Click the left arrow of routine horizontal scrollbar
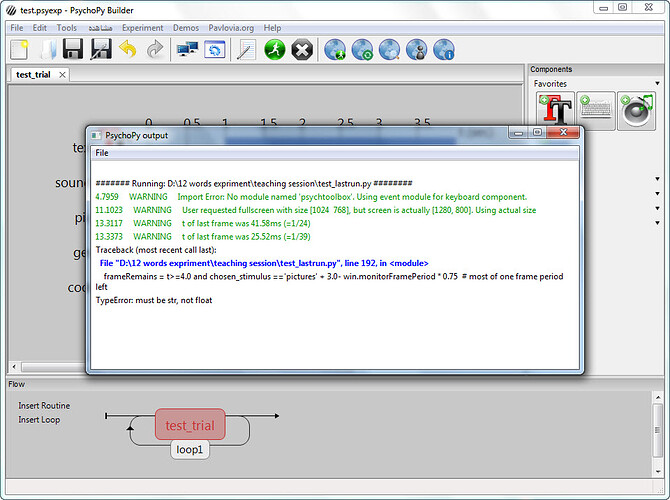Screen dimensions: 670x500 14,367
